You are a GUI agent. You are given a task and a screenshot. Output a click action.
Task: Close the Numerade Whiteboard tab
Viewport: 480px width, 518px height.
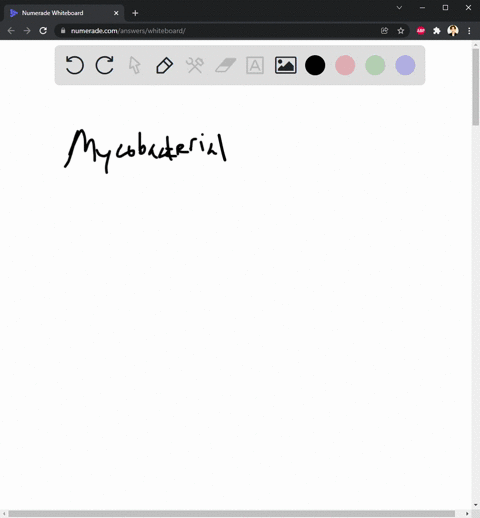116,13
